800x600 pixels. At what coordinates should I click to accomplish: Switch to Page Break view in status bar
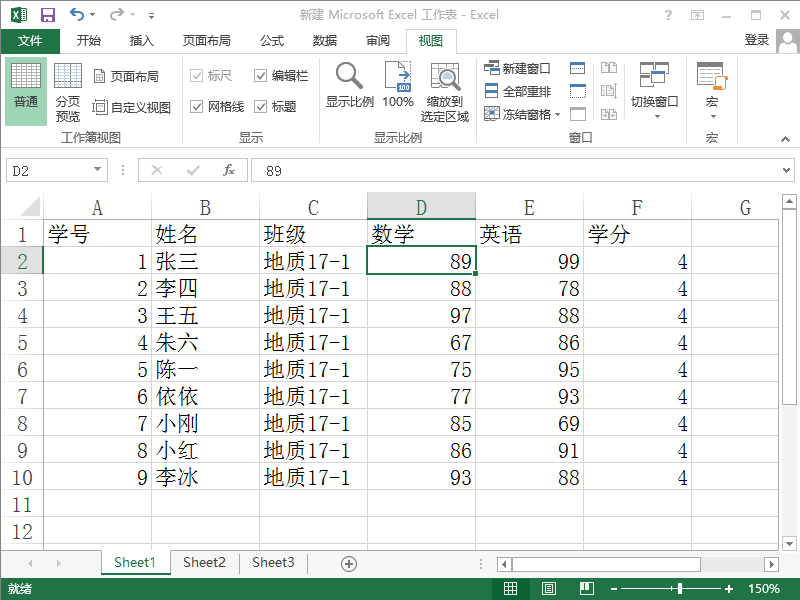(x=587, y=589)
